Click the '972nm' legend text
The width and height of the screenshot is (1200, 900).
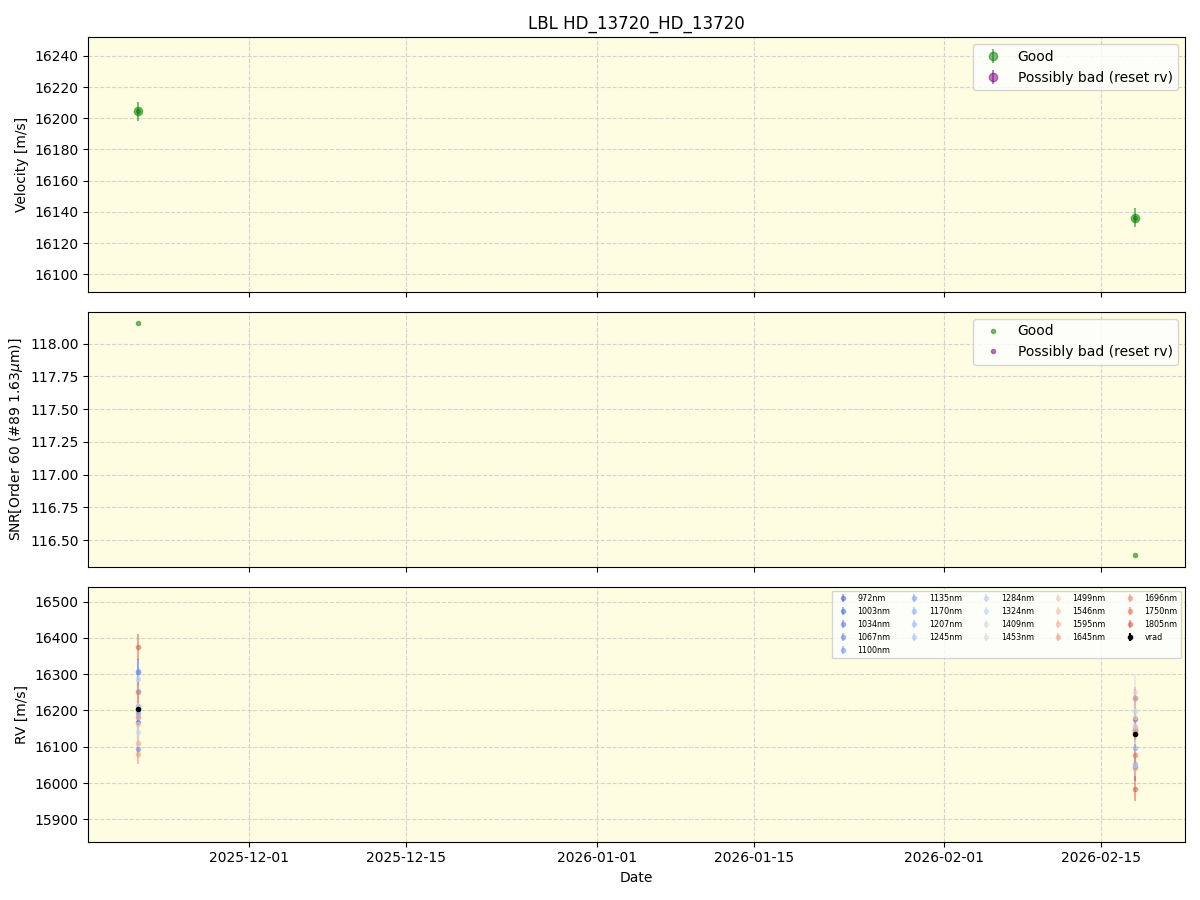pos(871,598)
